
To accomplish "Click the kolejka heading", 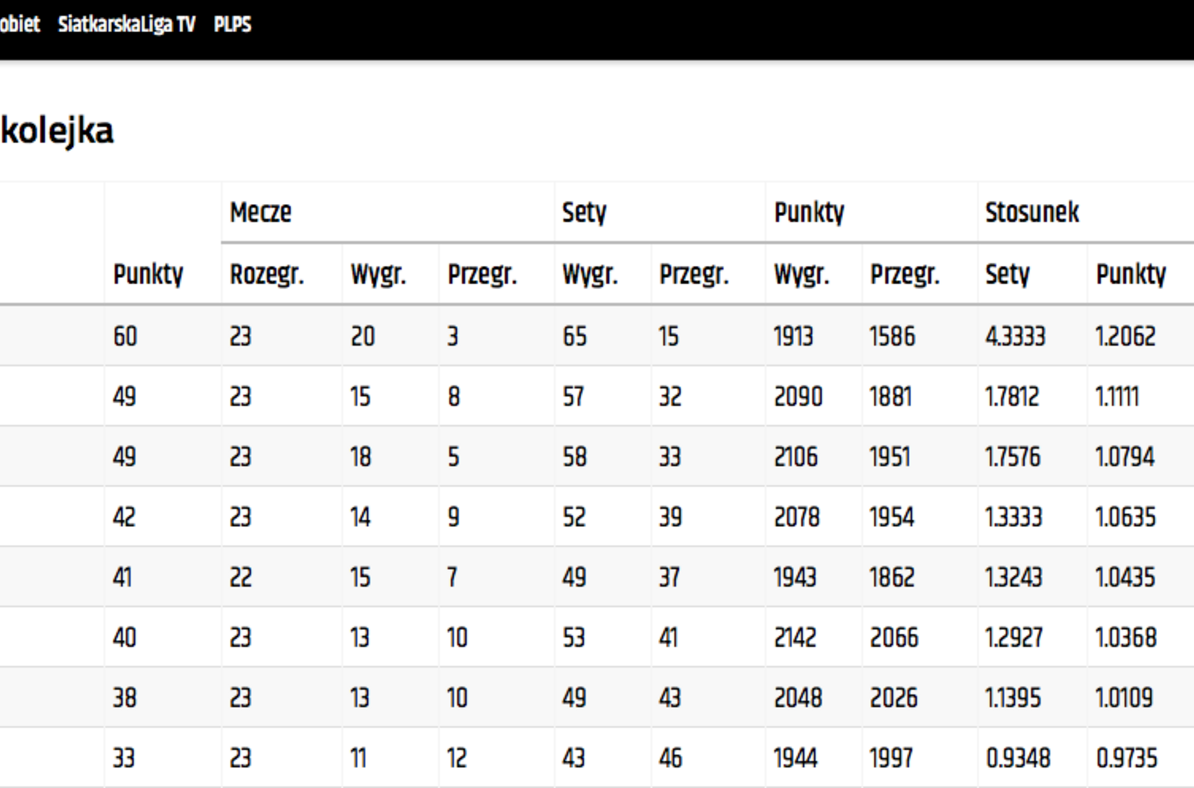I will [x=57, y=130].
